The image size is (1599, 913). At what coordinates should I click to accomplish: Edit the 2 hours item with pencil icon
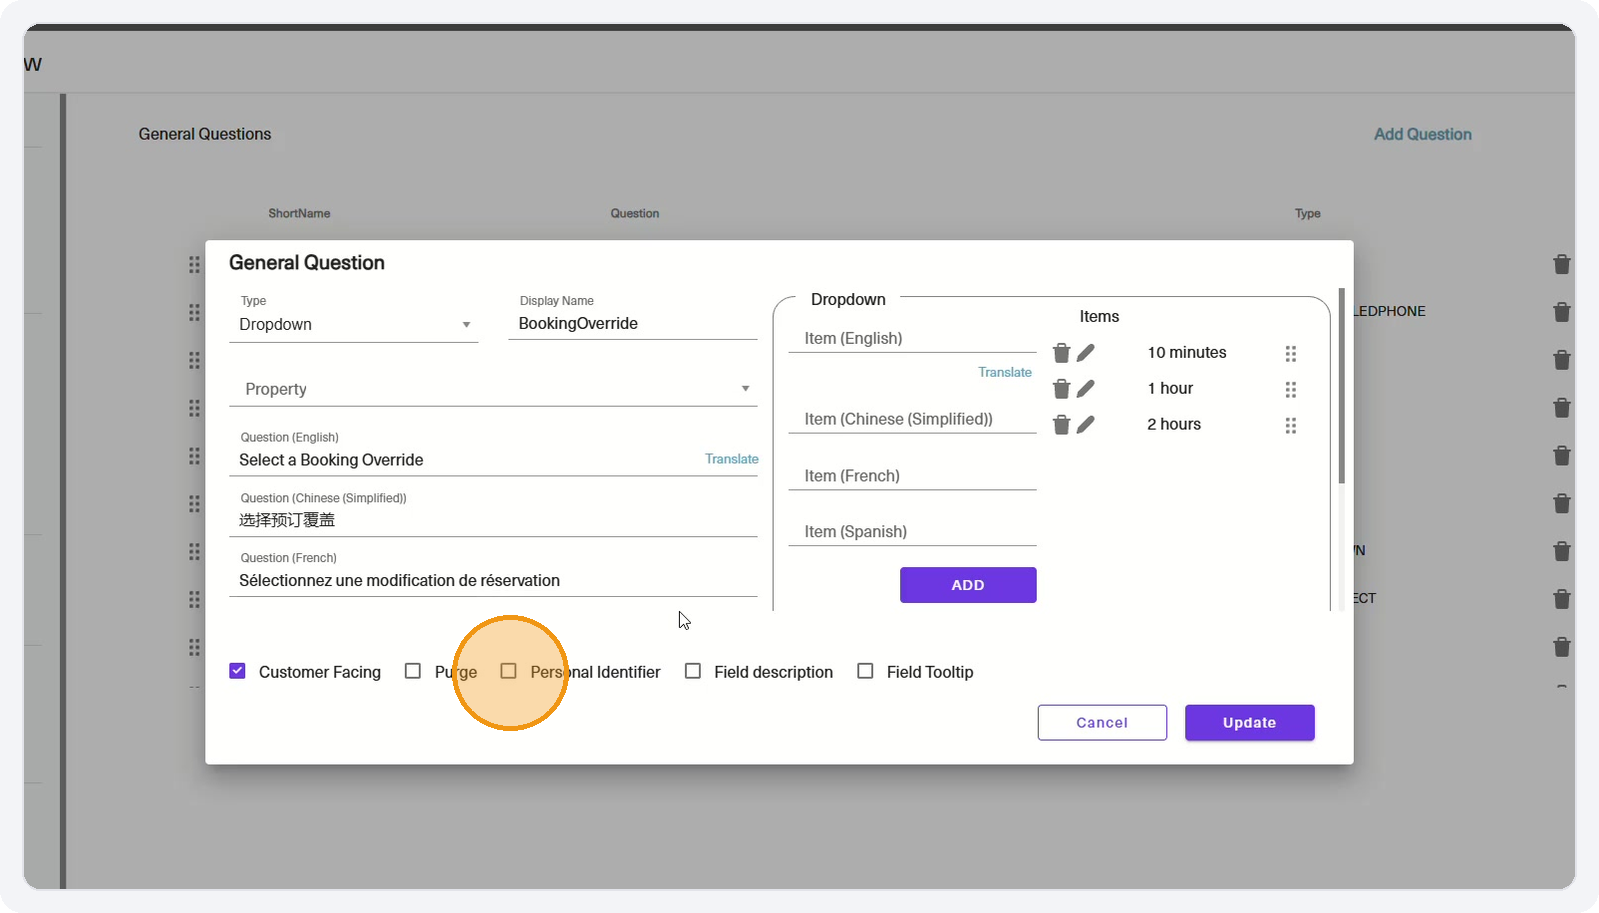pyautogui.click(x=1086, y=425)
